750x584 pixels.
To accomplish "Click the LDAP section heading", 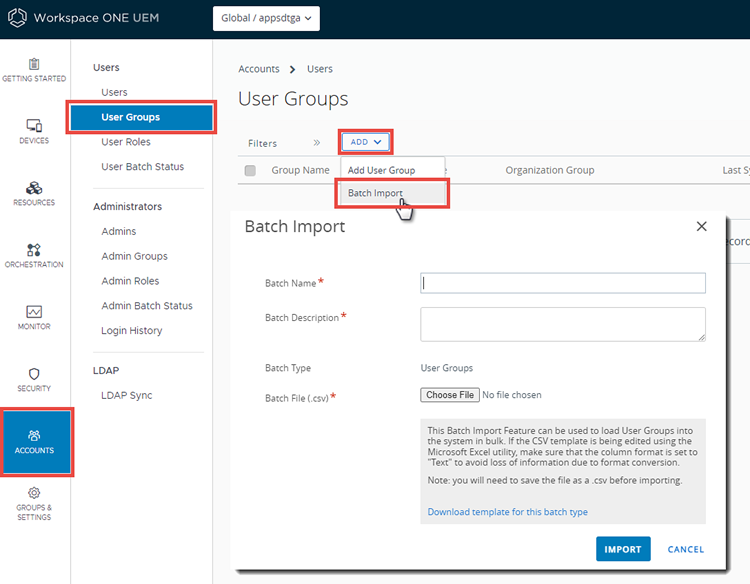I will pos(106,371).
